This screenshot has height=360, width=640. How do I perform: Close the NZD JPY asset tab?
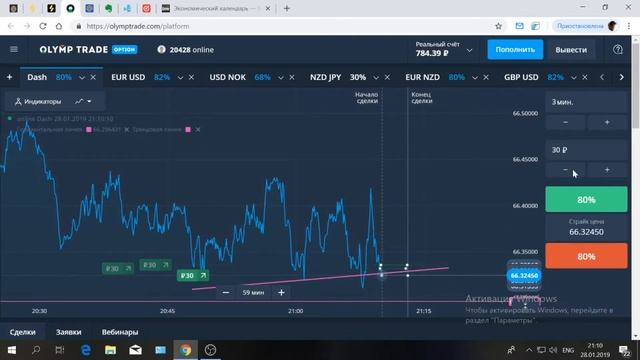point(387,77)
